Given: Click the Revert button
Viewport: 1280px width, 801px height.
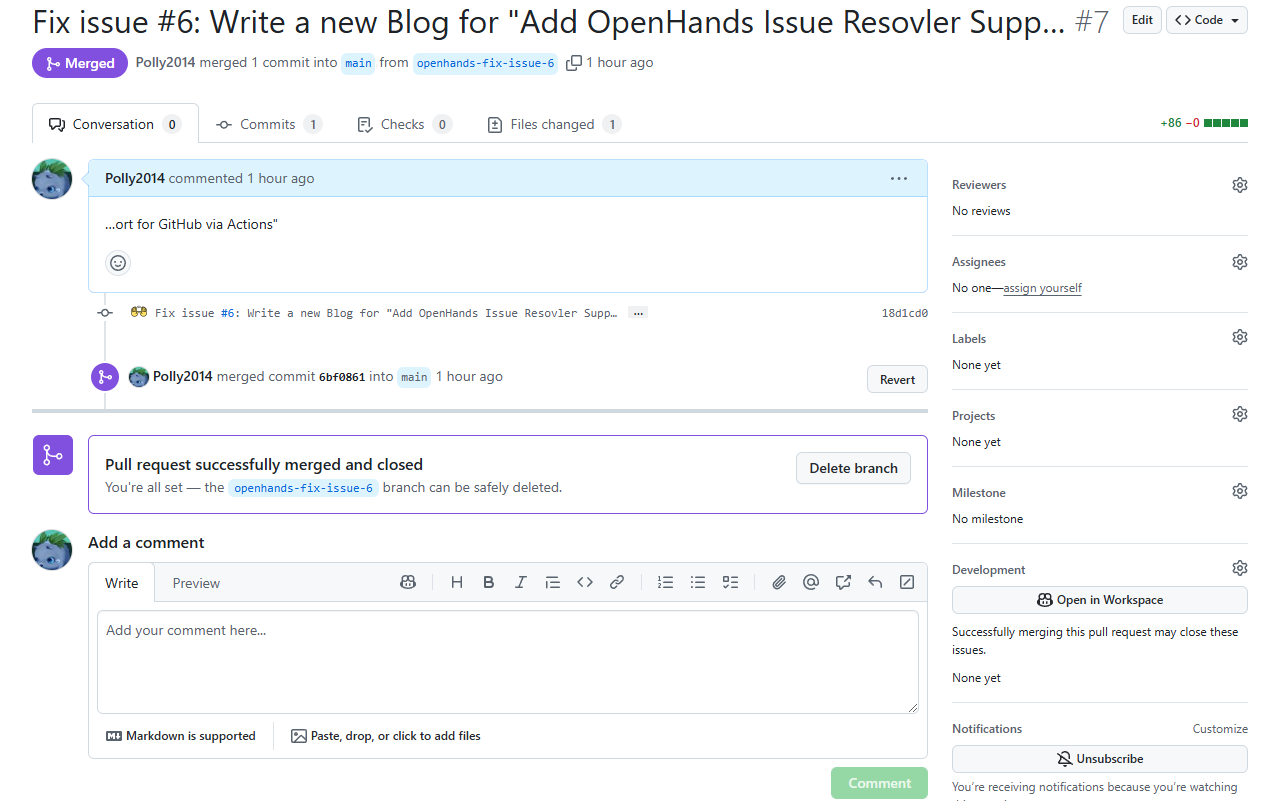Looking at the screenshot, I should pyautogui.click(x=897, y=379).
